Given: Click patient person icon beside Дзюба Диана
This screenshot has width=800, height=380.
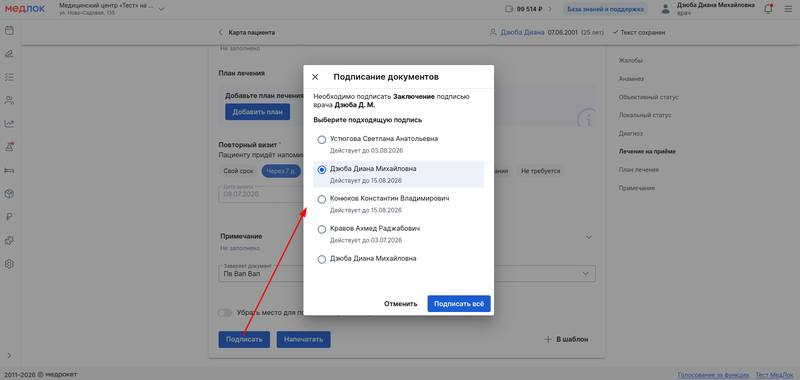Looking at the screenshot, I should tap(493, 33).
